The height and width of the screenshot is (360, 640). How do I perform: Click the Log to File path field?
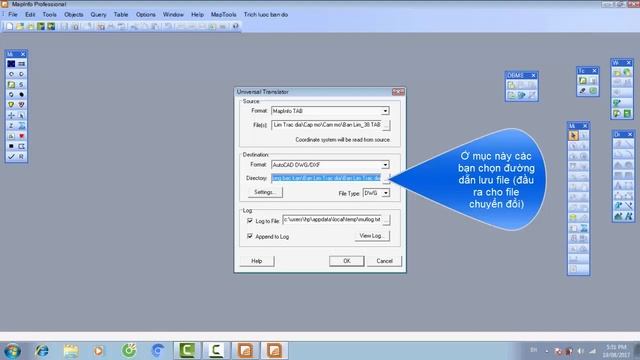coord(332,220)
